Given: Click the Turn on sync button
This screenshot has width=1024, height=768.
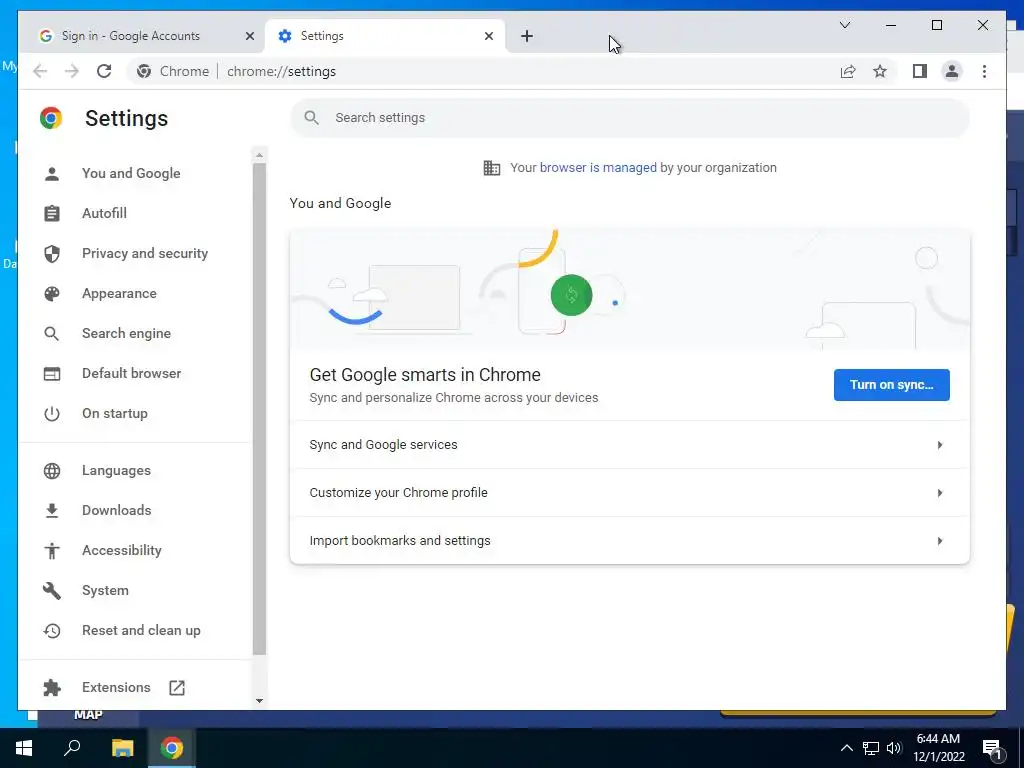Looking at the screenshot, I should pyautogui.click(x=891, y=385).
